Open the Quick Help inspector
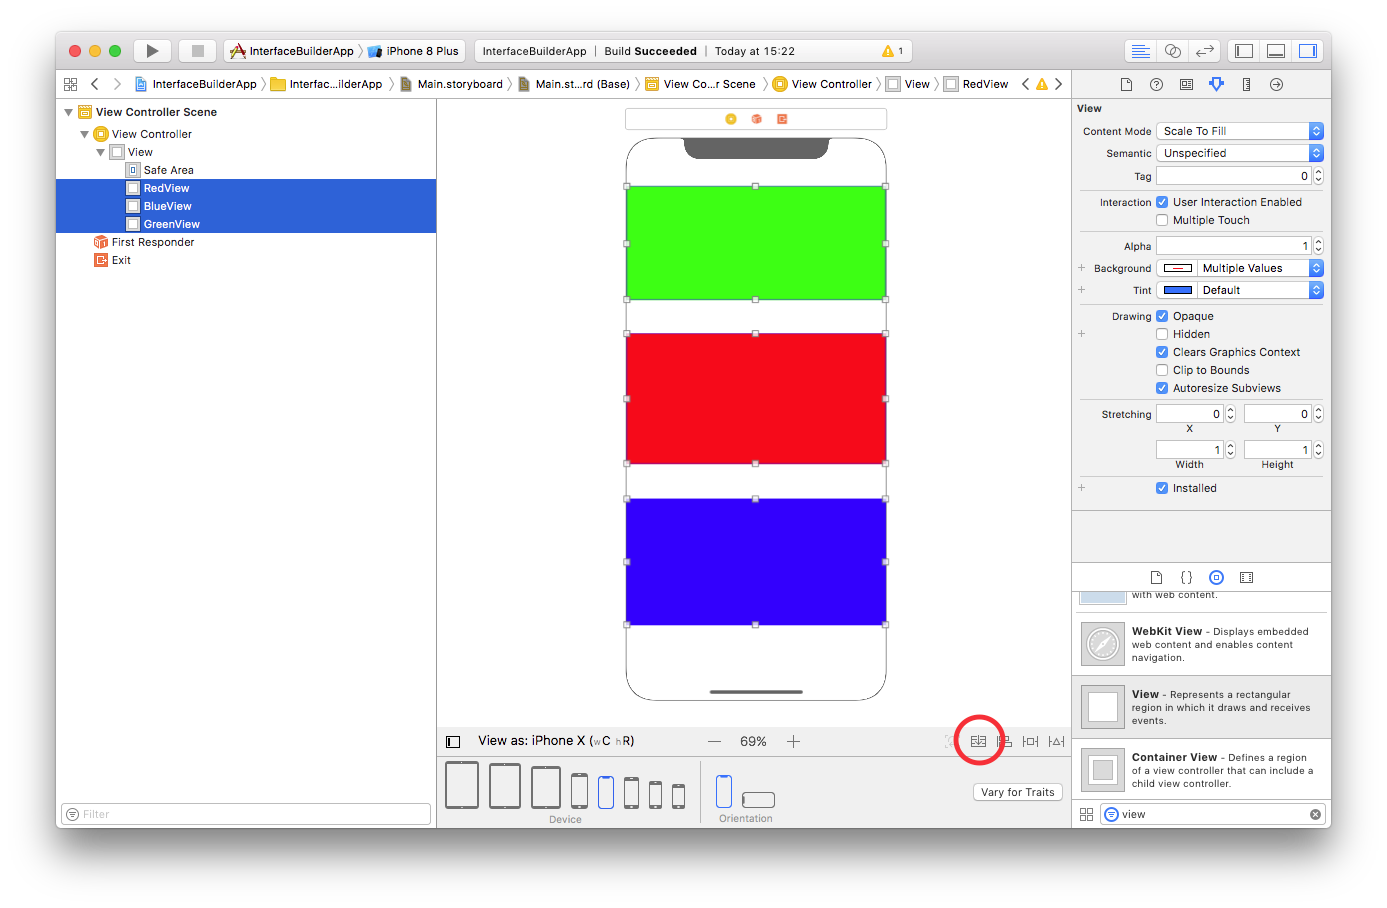The height and width of the screenshot is (908, 1387). 1156,84
